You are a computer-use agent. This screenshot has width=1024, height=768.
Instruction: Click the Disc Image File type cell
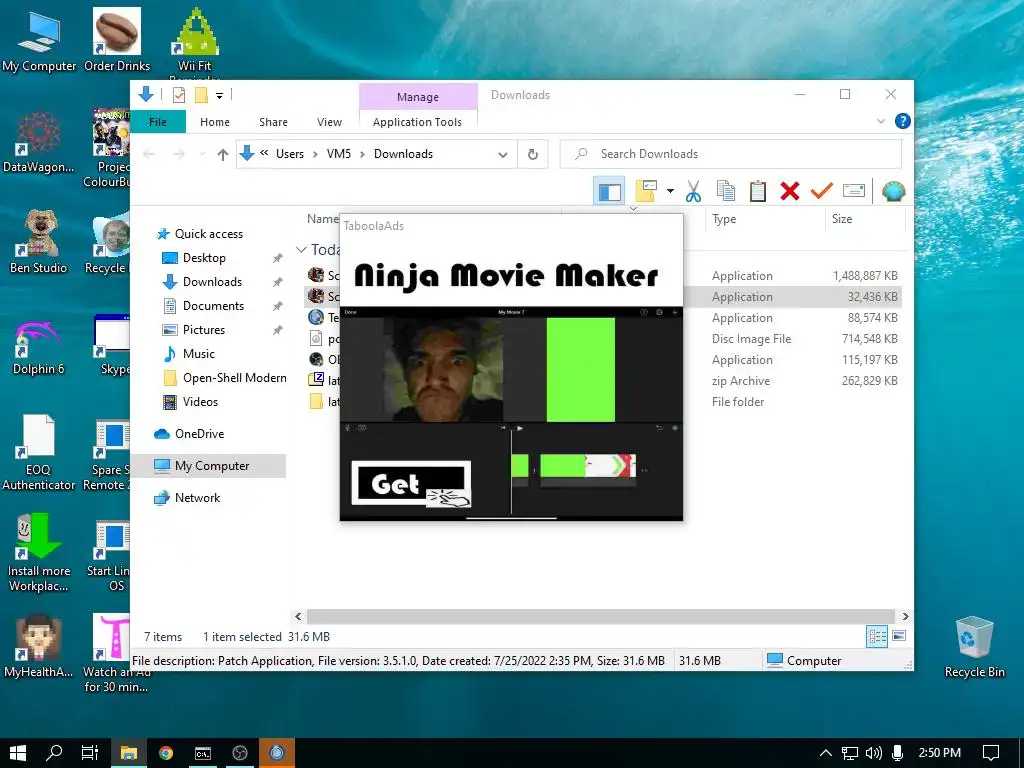[x=751, y=339]
